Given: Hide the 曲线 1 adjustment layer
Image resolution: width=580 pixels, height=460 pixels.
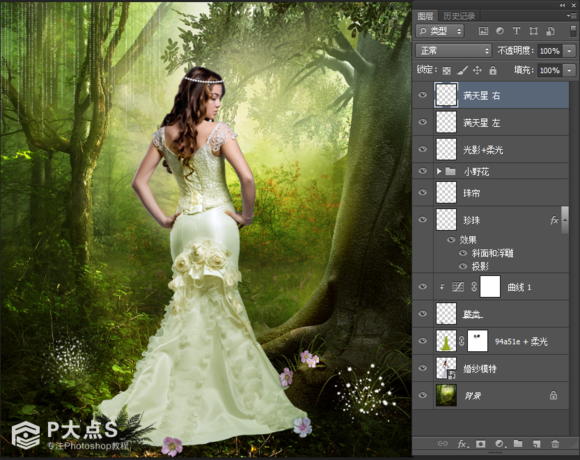Looking at the screenshot, I should [422, 287].
